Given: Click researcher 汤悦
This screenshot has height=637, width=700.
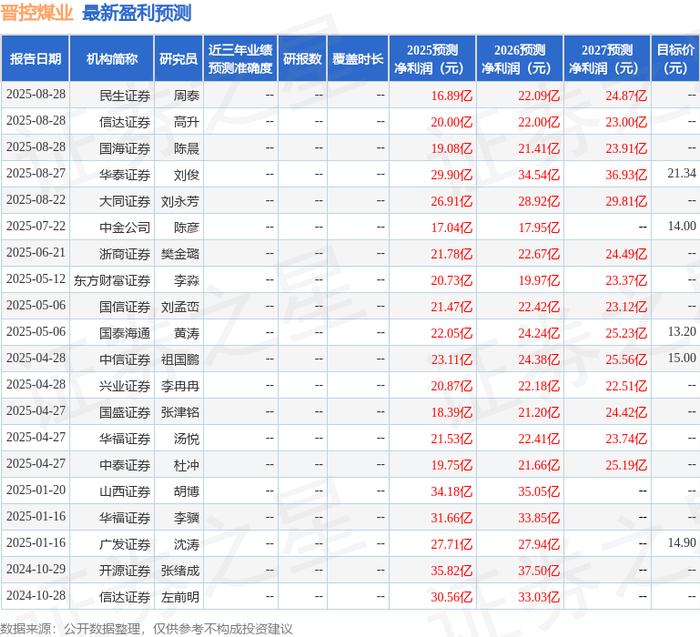Looking at the screenshot, I should 187,438.
